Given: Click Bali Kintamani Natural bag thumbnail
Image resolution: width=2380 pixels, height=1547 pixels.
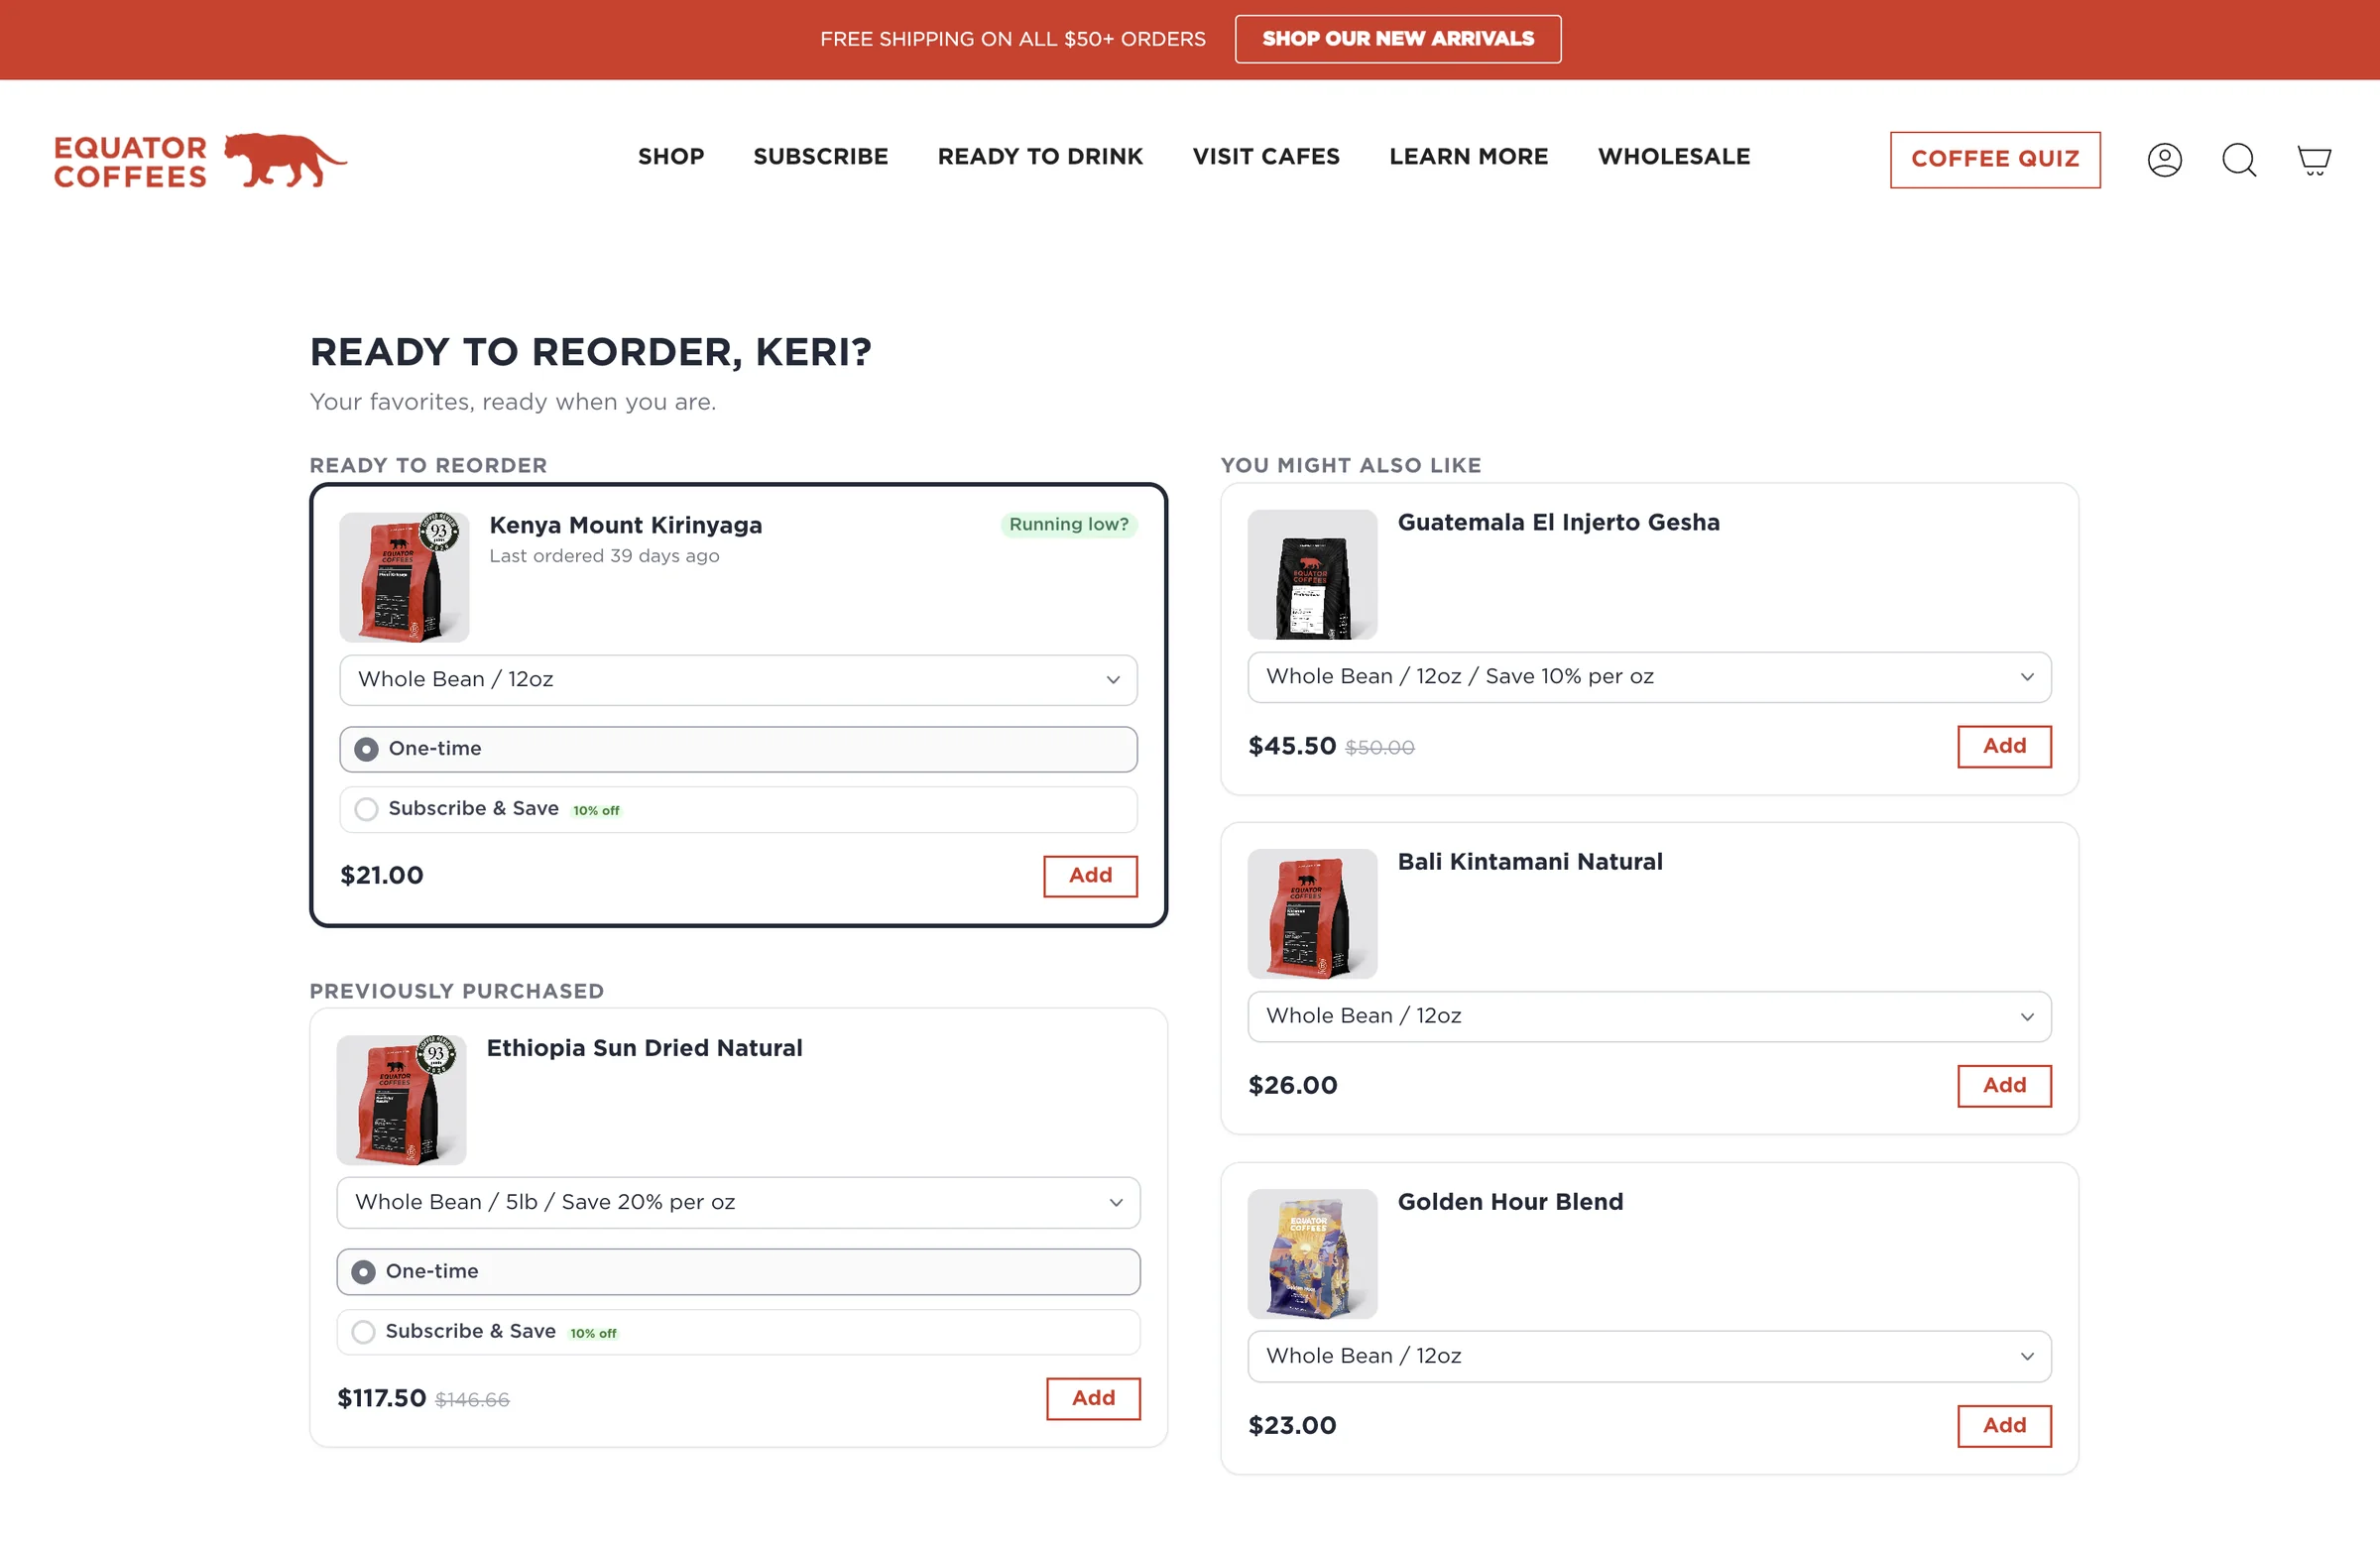Looking at the screenshot, I should [x=1312, y=914].
